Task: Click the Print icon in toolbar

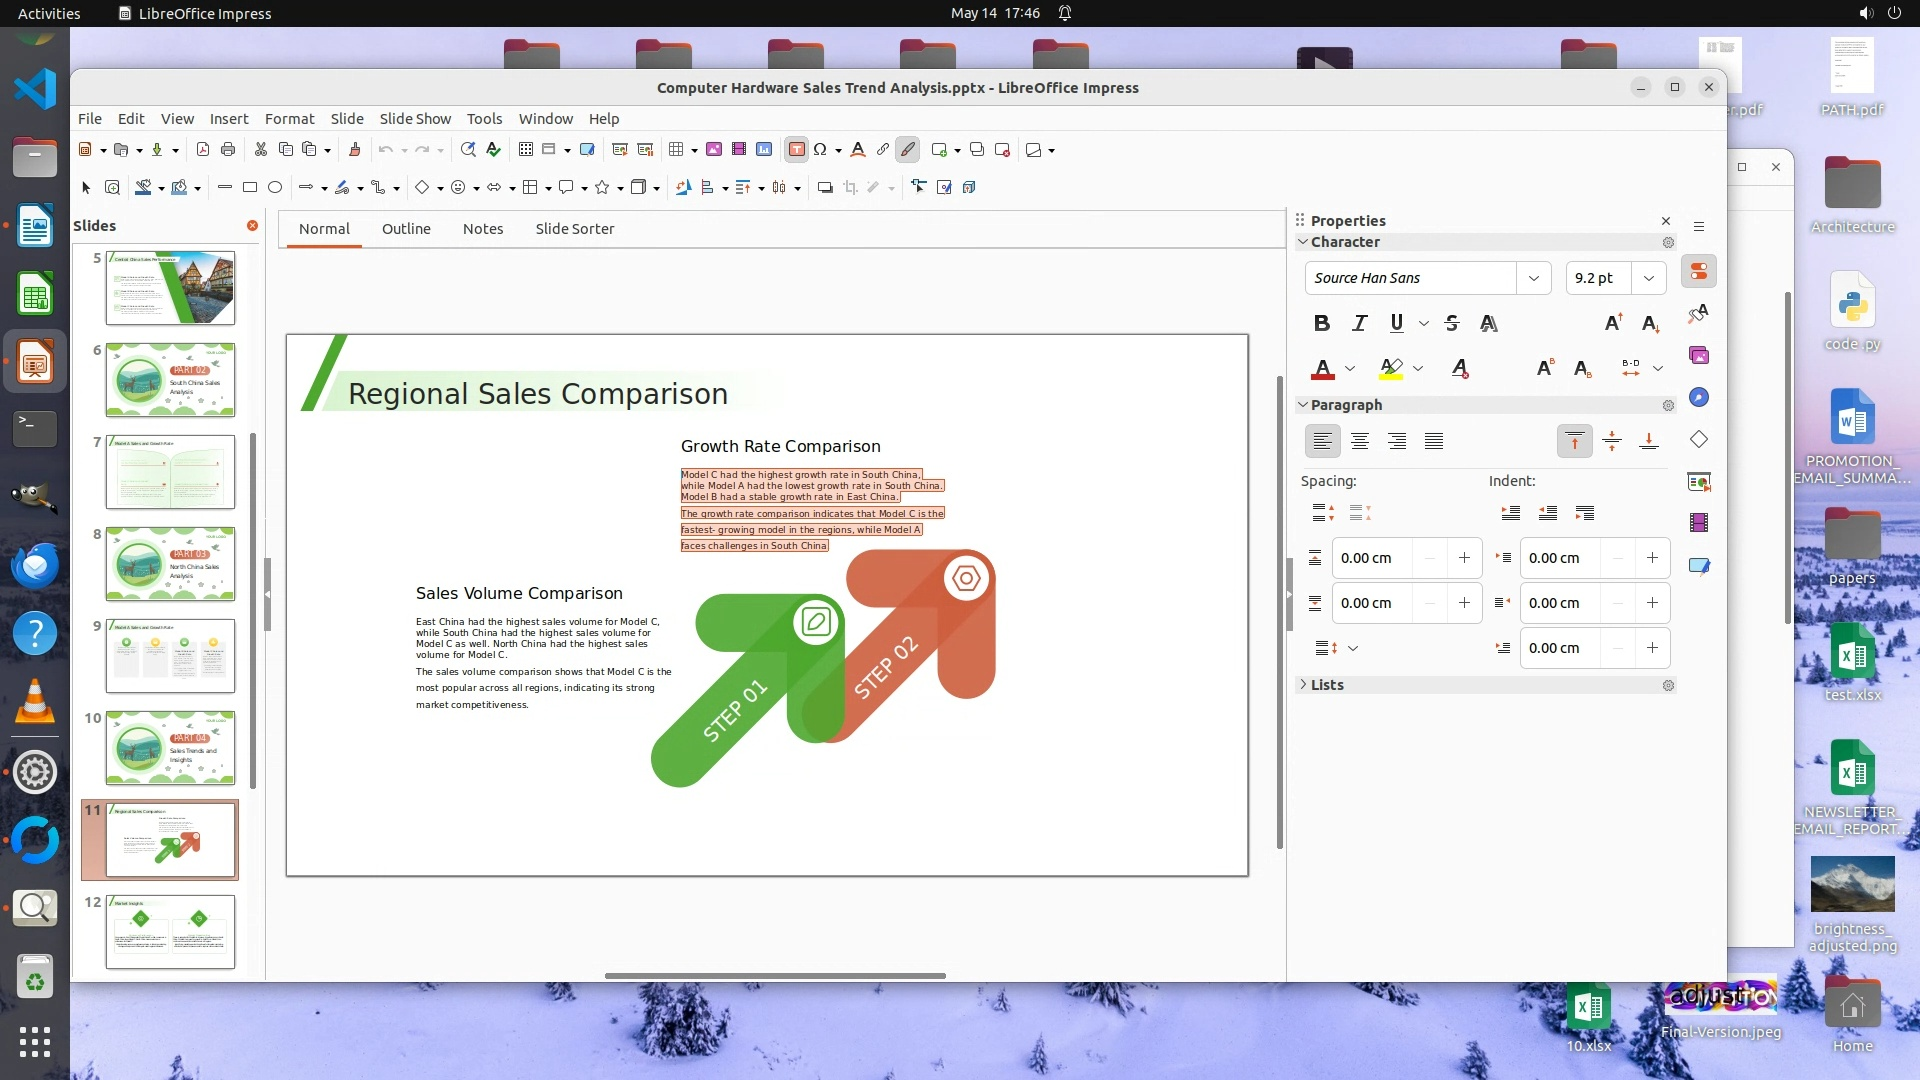Action: click(228, 150)
